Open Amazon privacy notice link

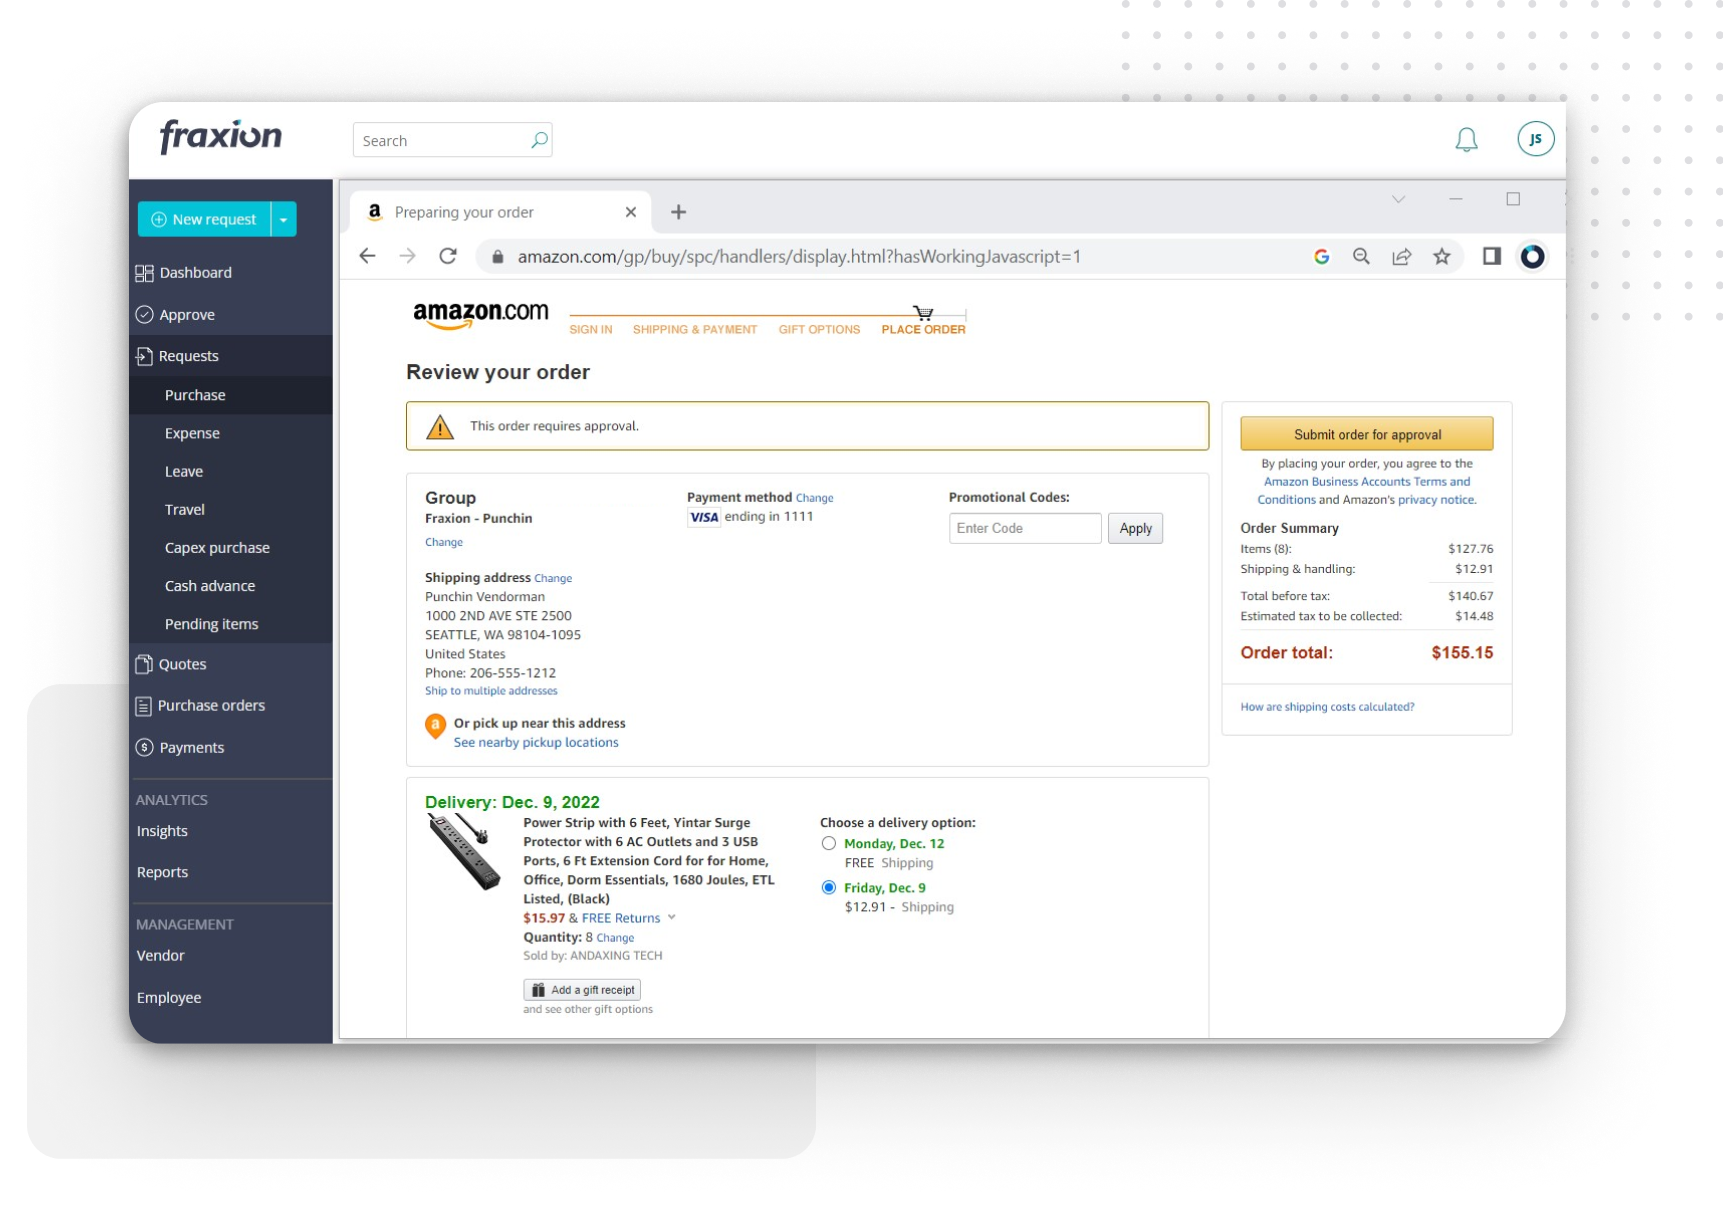point(1436,500)
